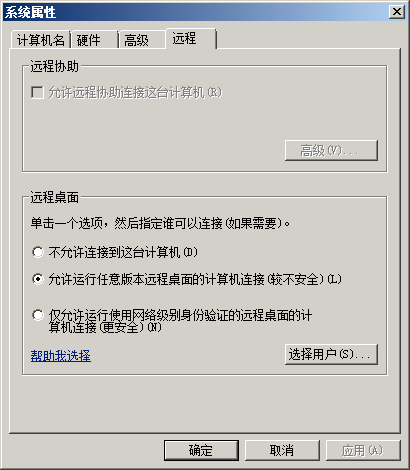Select 不允许连接到这台计算机 radio button
This screenshot has width=410, height=470.
coord(38,252)
